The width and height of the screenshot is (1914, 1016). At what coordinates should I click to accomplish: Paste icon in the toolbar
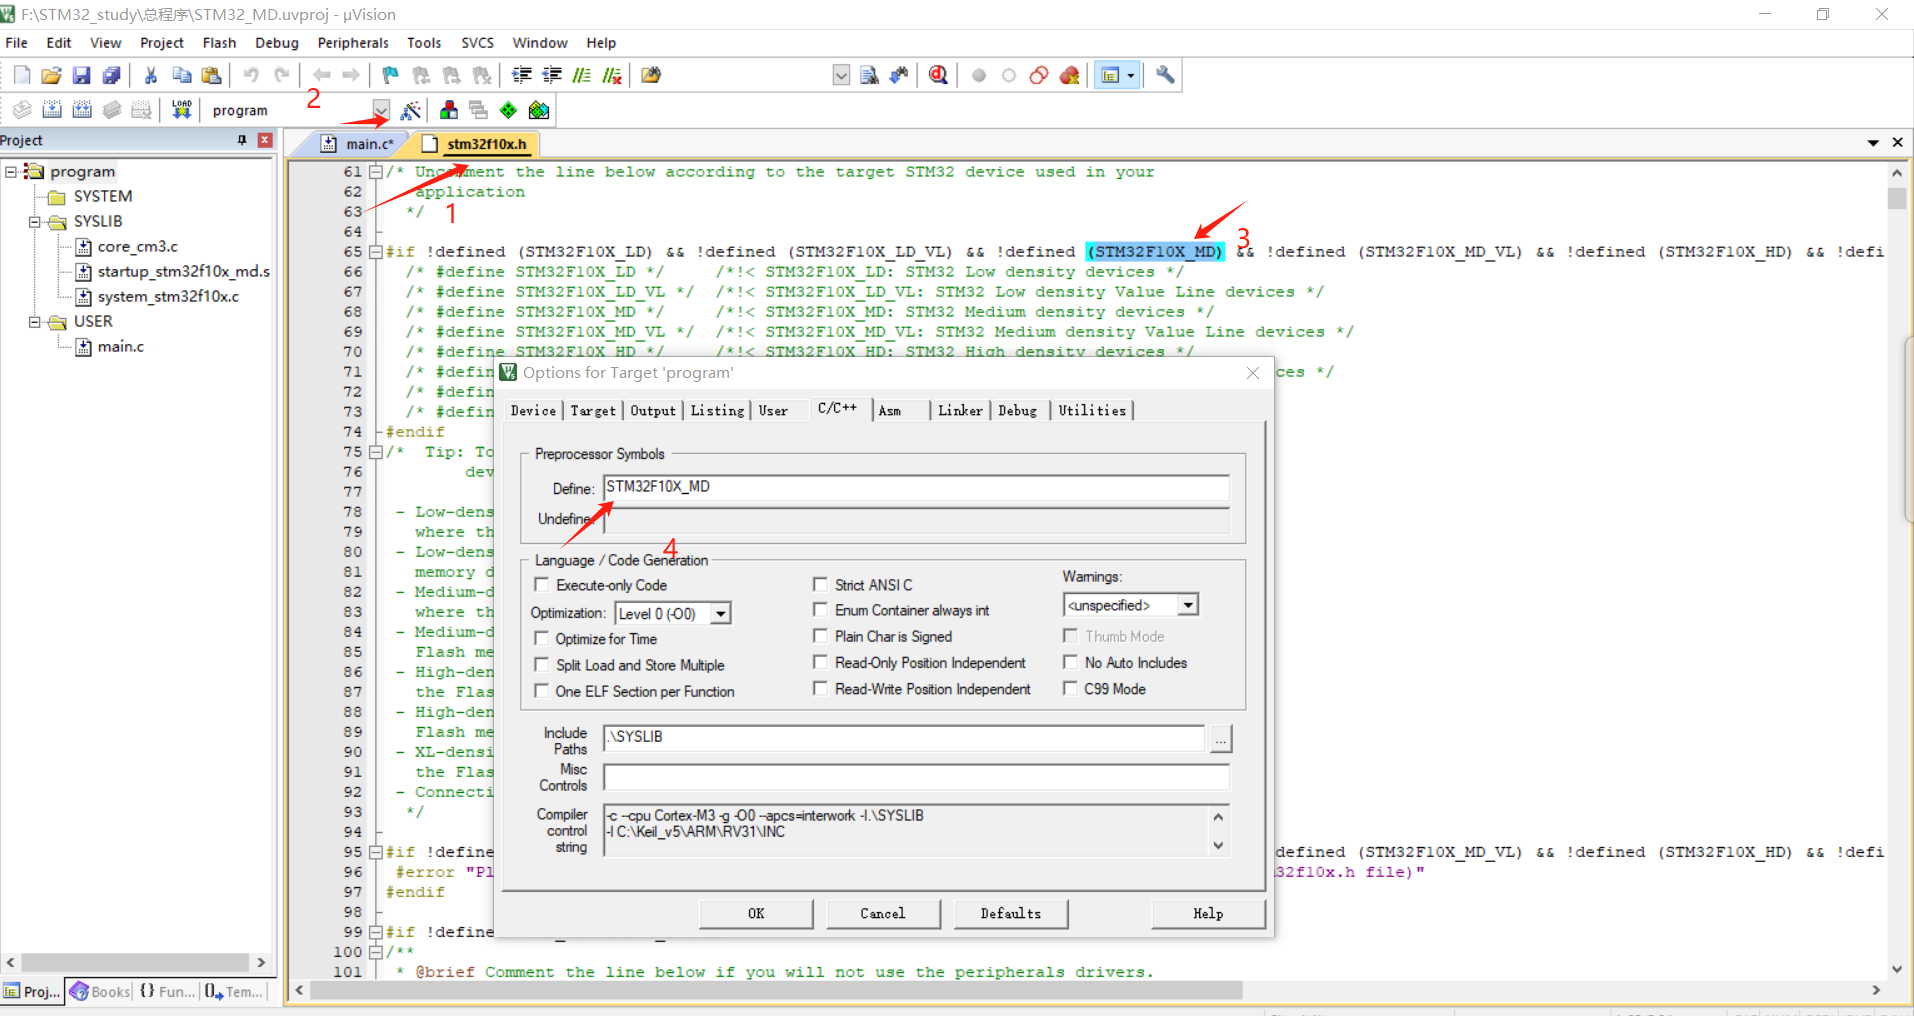[x=211, y=75]
